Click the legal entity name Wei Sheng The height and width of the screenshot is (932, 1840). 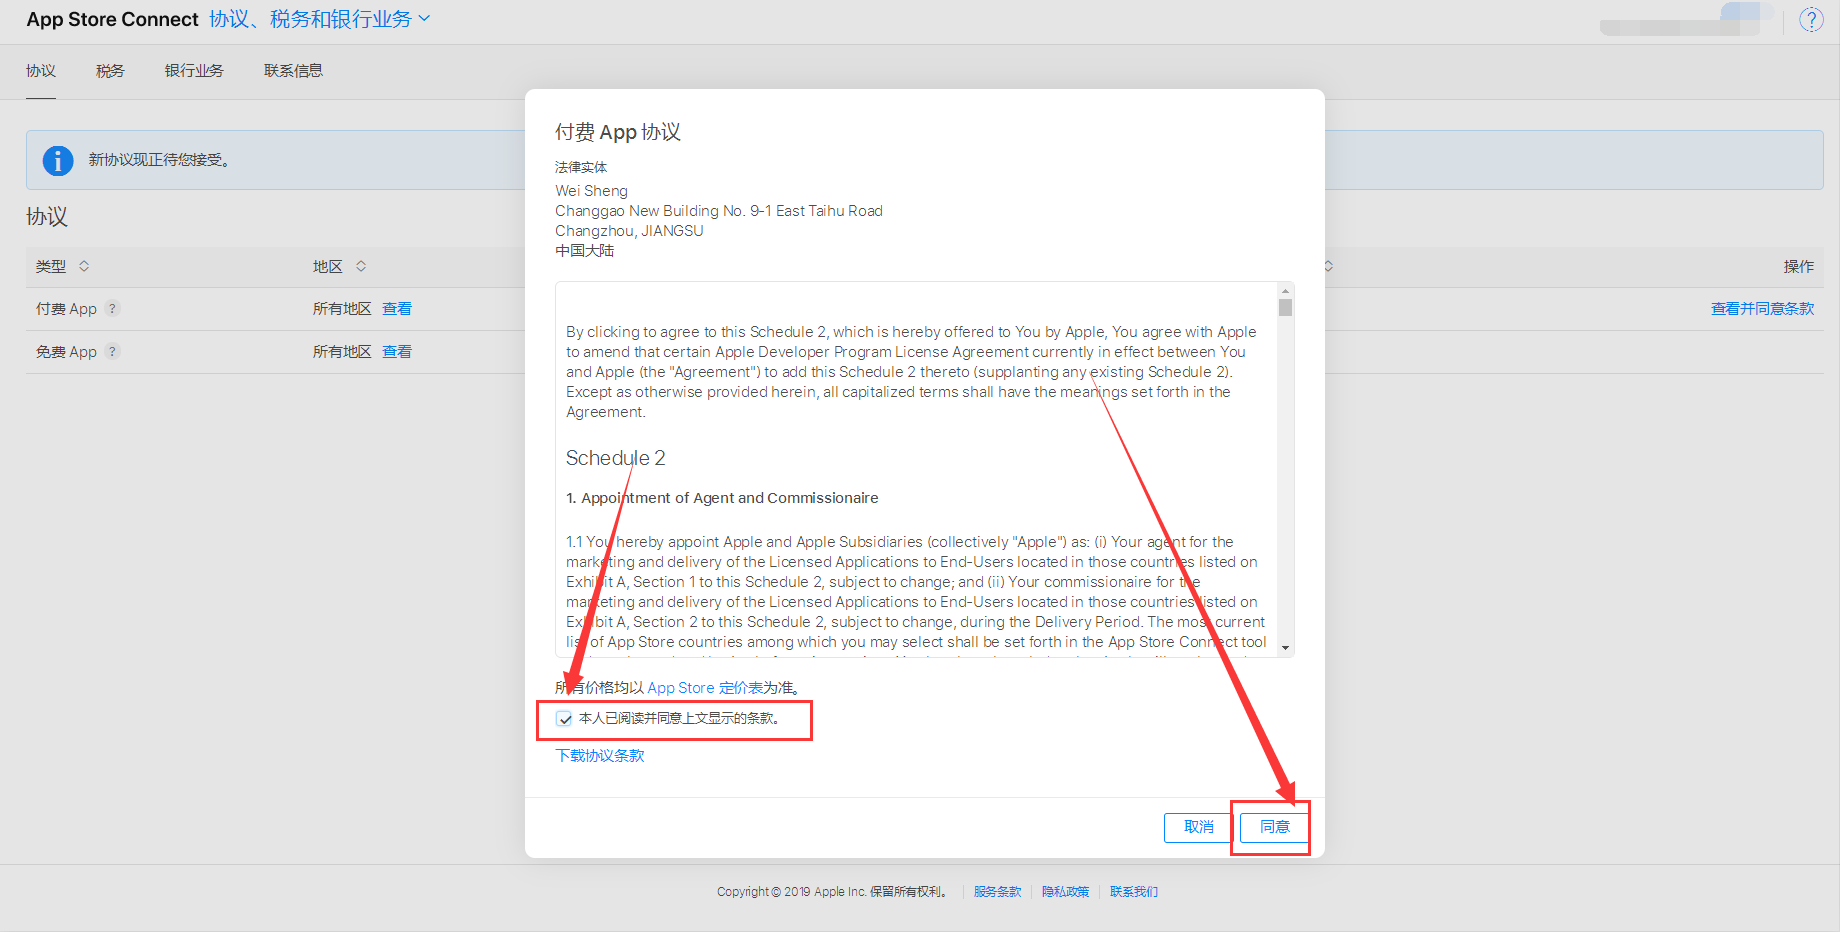point(592,191)
